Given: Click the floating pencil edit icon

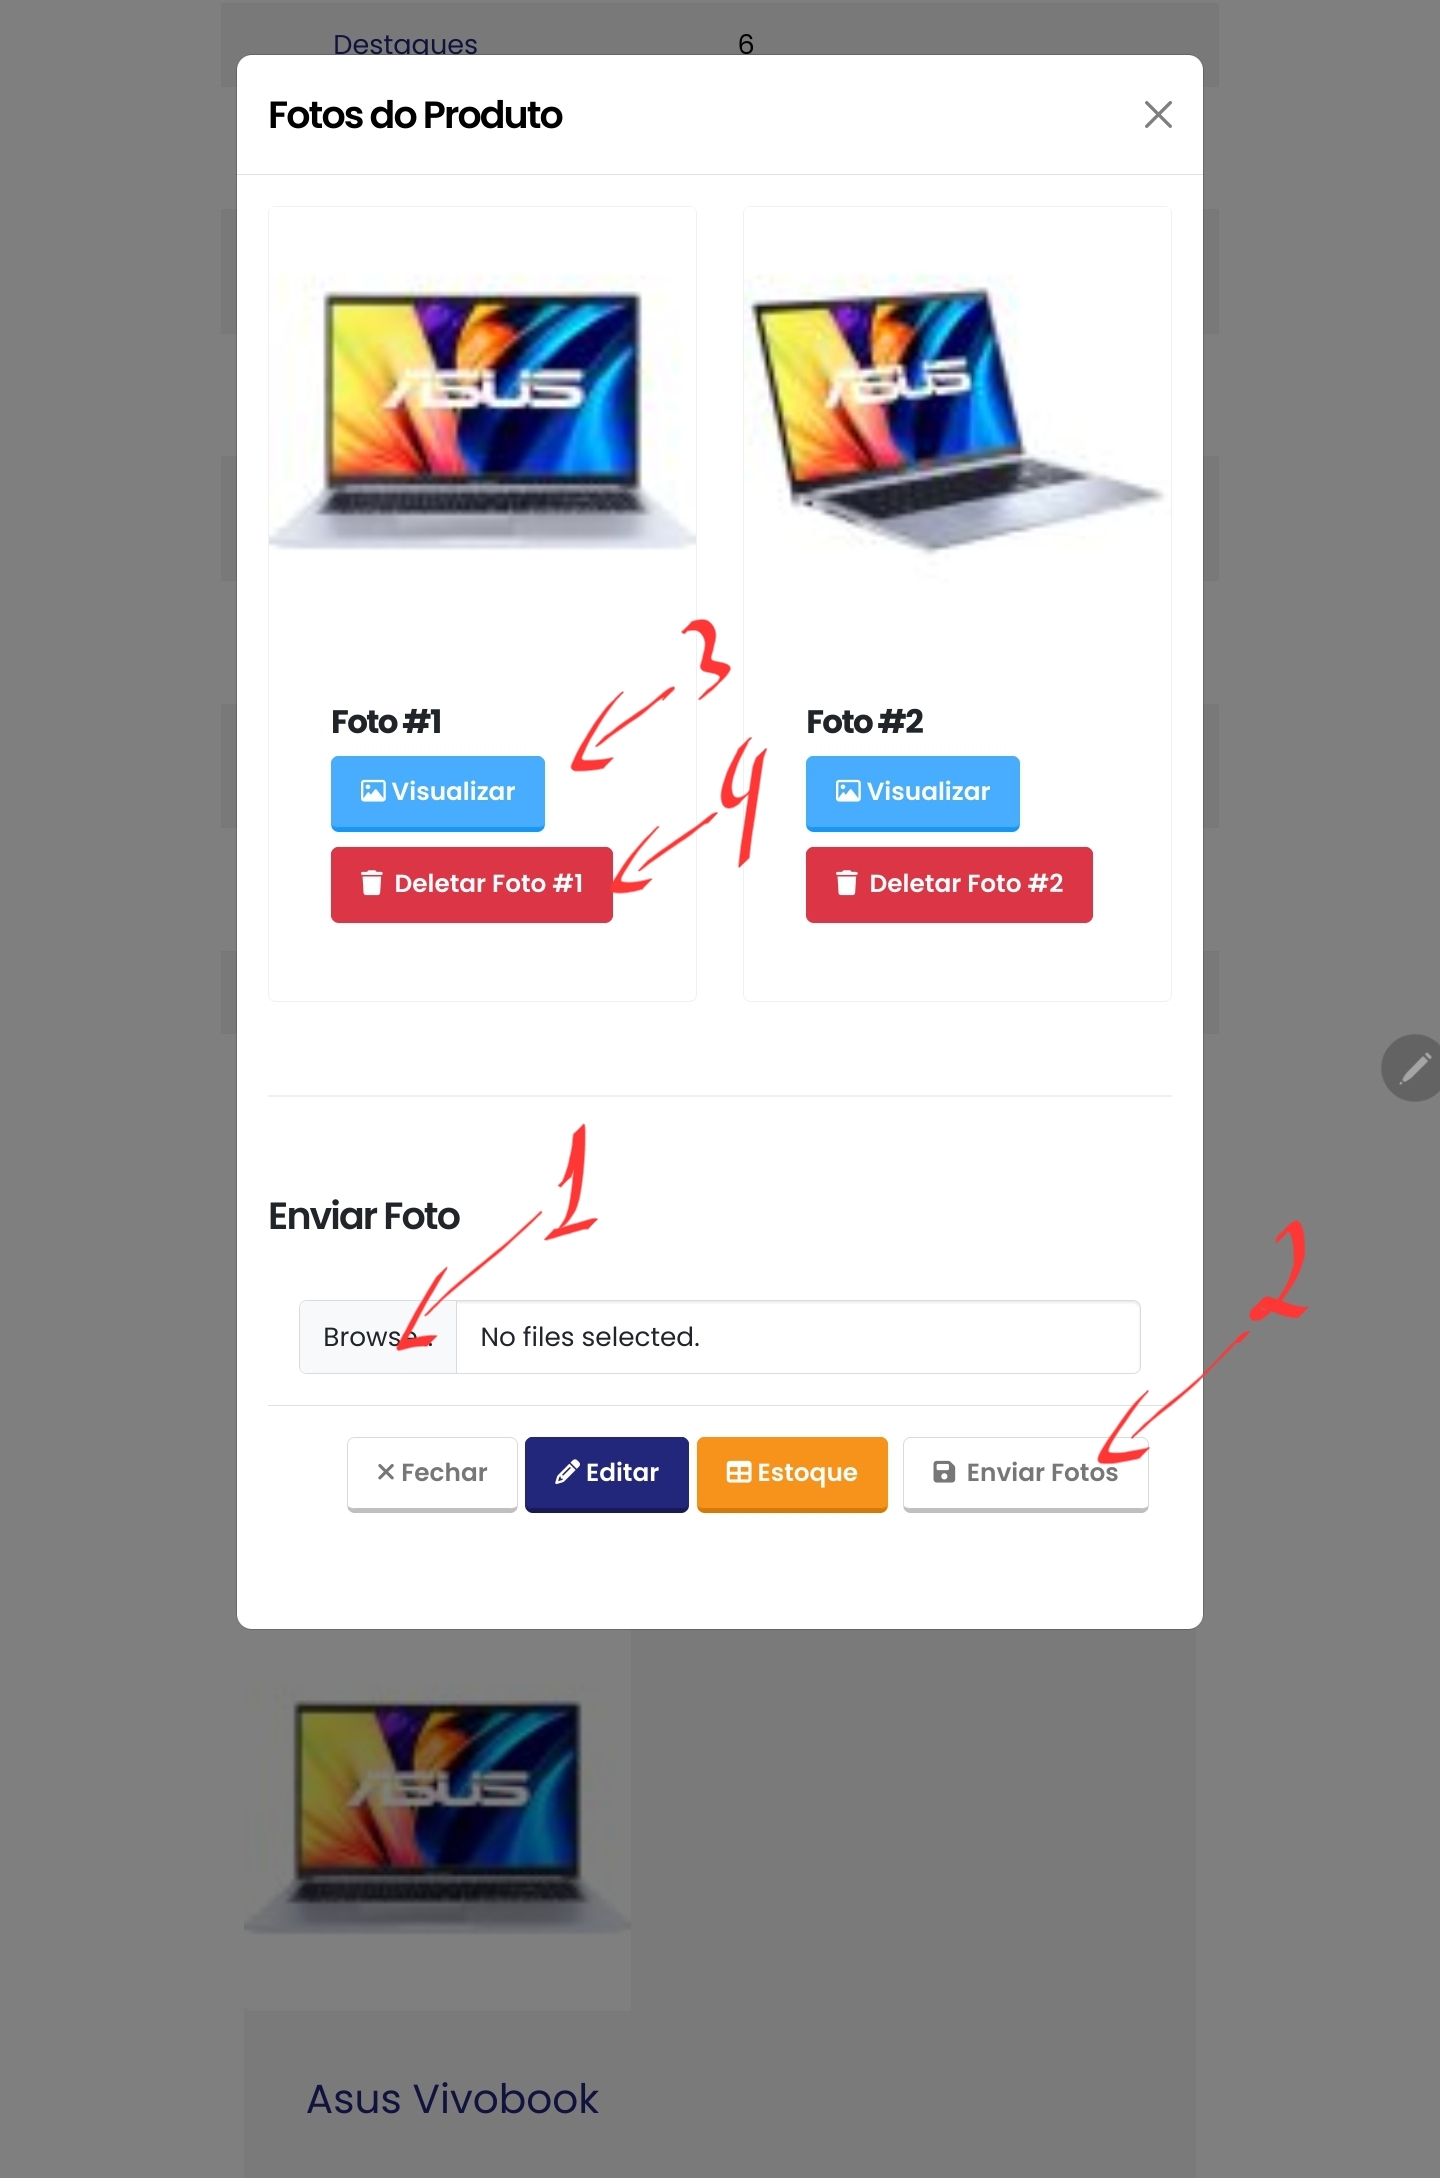Looking at the screenshot, I should [x=1413, y=1068].
